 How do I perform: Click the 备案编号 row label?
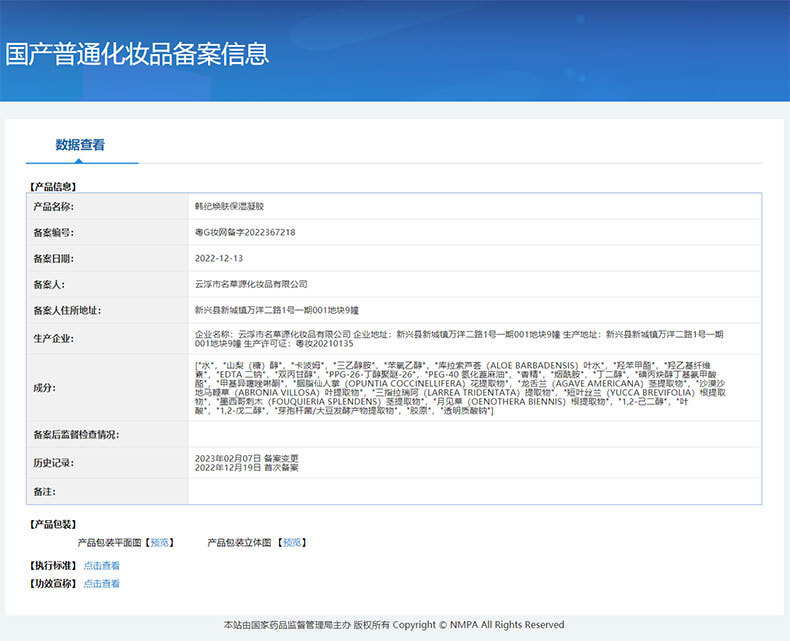coord(53,233)
